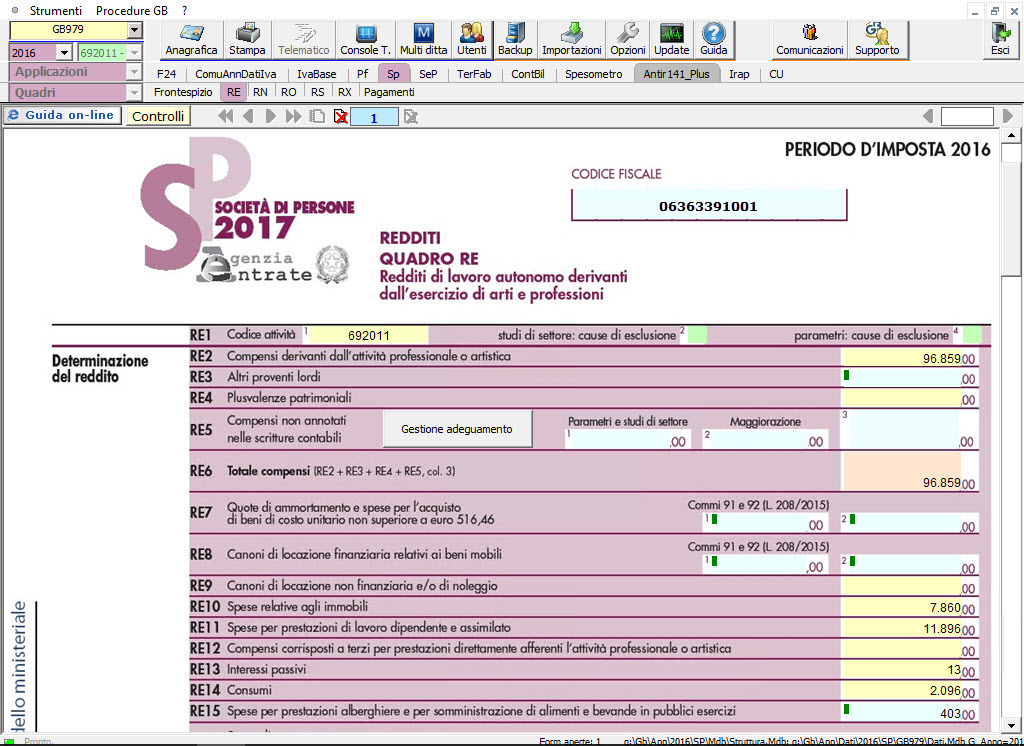This screenshot has width=1024, height=746.
Task: Click the Codice attività field 692011
Action: [x=368, y=335]
